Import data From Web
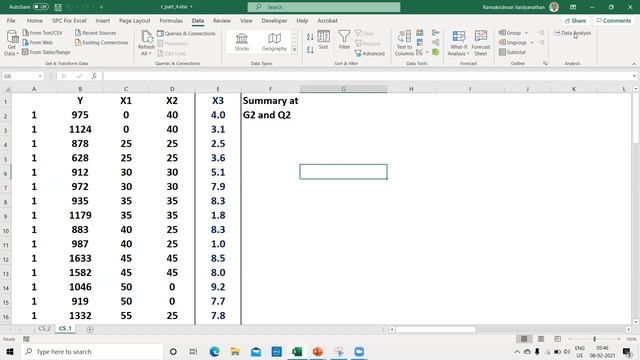The width and height of the screenshot is (640, 360). point(38,42)
